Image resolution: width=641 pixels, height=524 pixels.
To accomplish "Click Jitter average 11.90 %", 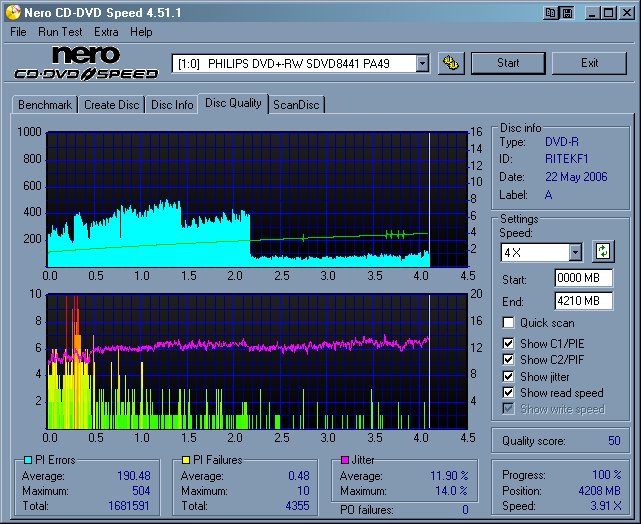I will (449, 476).
